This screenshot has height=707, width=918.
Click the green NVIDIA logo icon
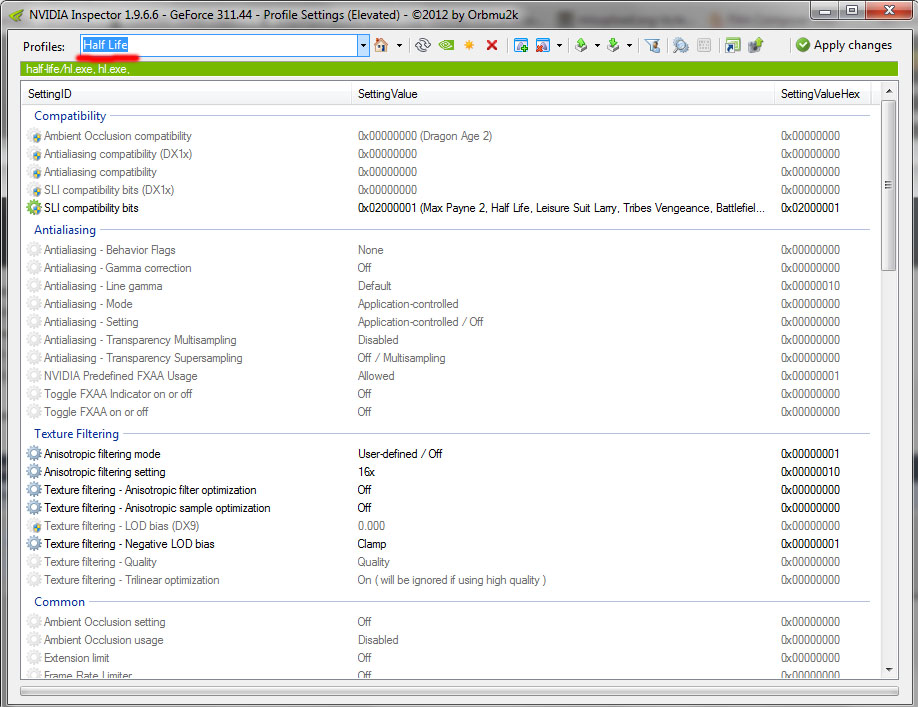pos(447,45)
